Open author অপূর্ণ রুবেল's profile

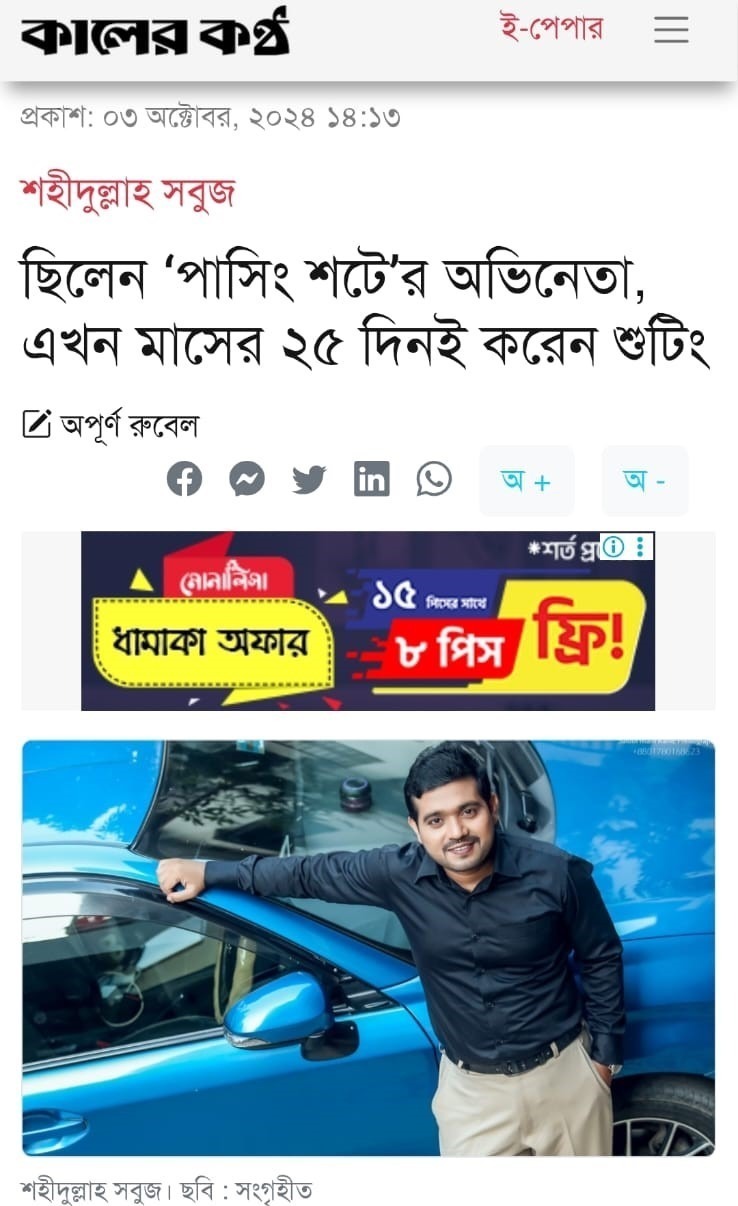(129, 426)
